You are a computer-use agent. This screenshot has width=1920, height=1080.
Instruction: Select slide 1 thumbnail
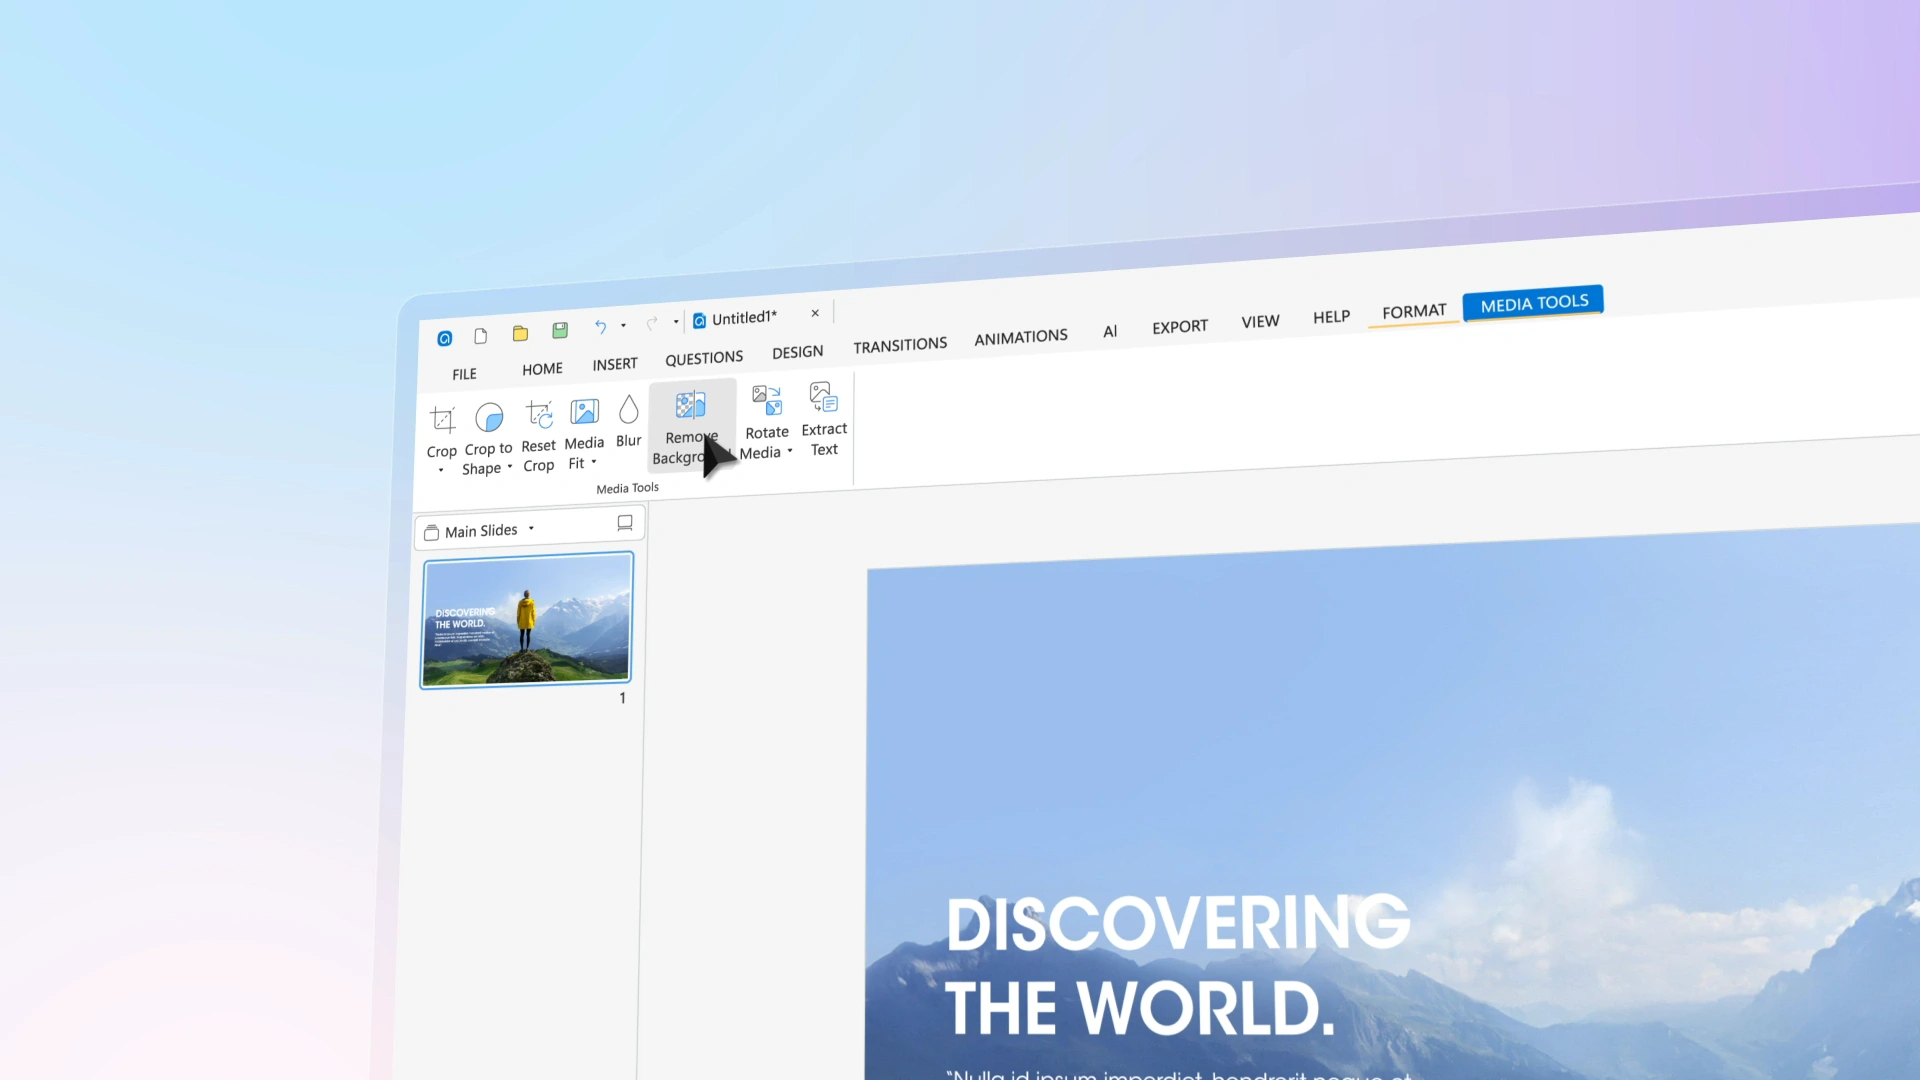pyautogui.click(x=527, y=620)
